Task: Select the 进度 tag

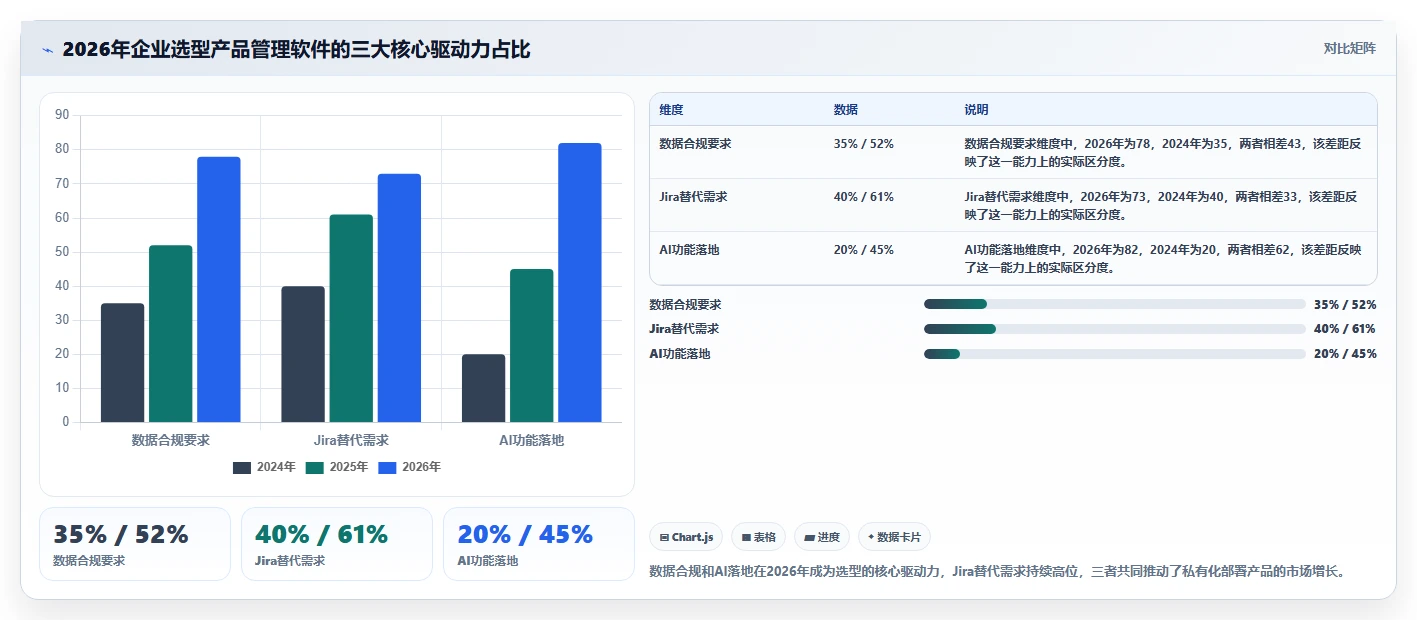Action: (822, 537)
